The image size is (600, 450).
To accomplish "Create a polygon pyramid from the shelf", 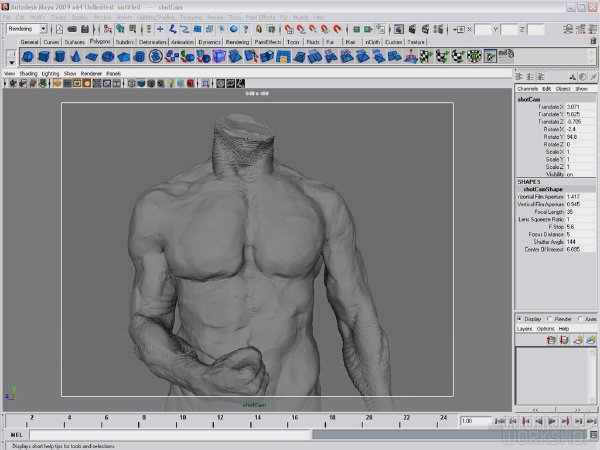I will click(x=124, y=57).
